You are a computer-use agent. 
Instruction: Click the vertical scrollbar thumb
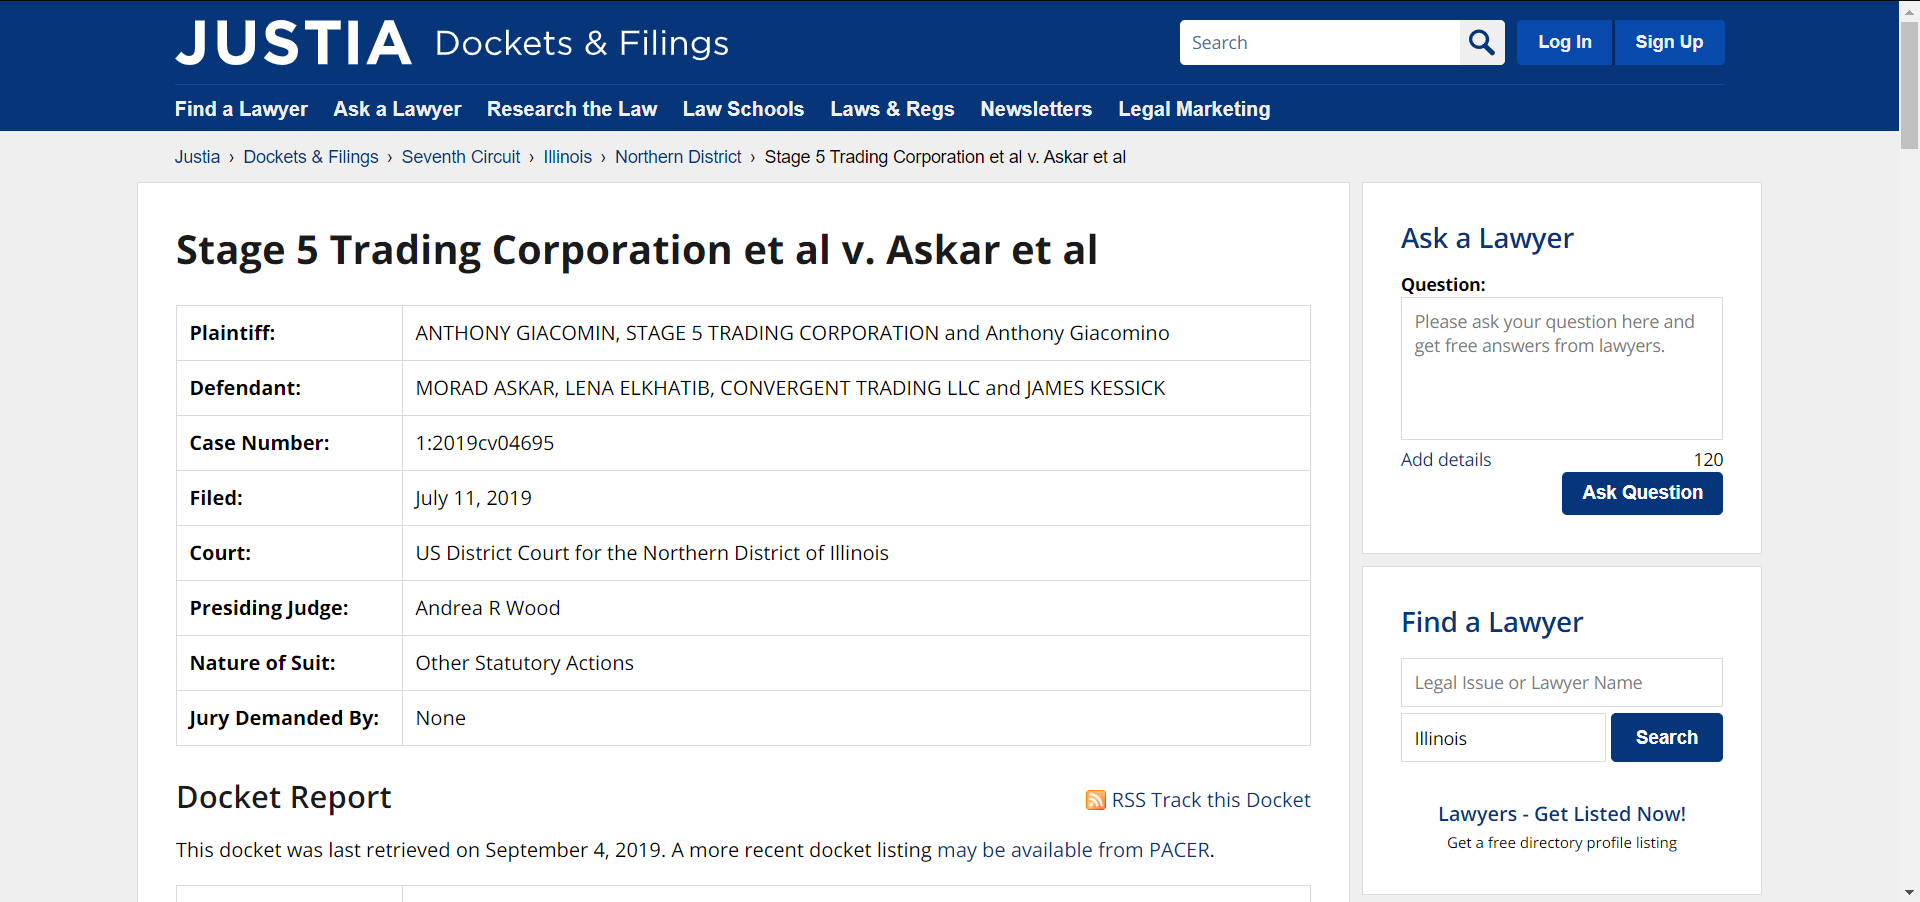pyautogui.click(x=1909, y=85)
